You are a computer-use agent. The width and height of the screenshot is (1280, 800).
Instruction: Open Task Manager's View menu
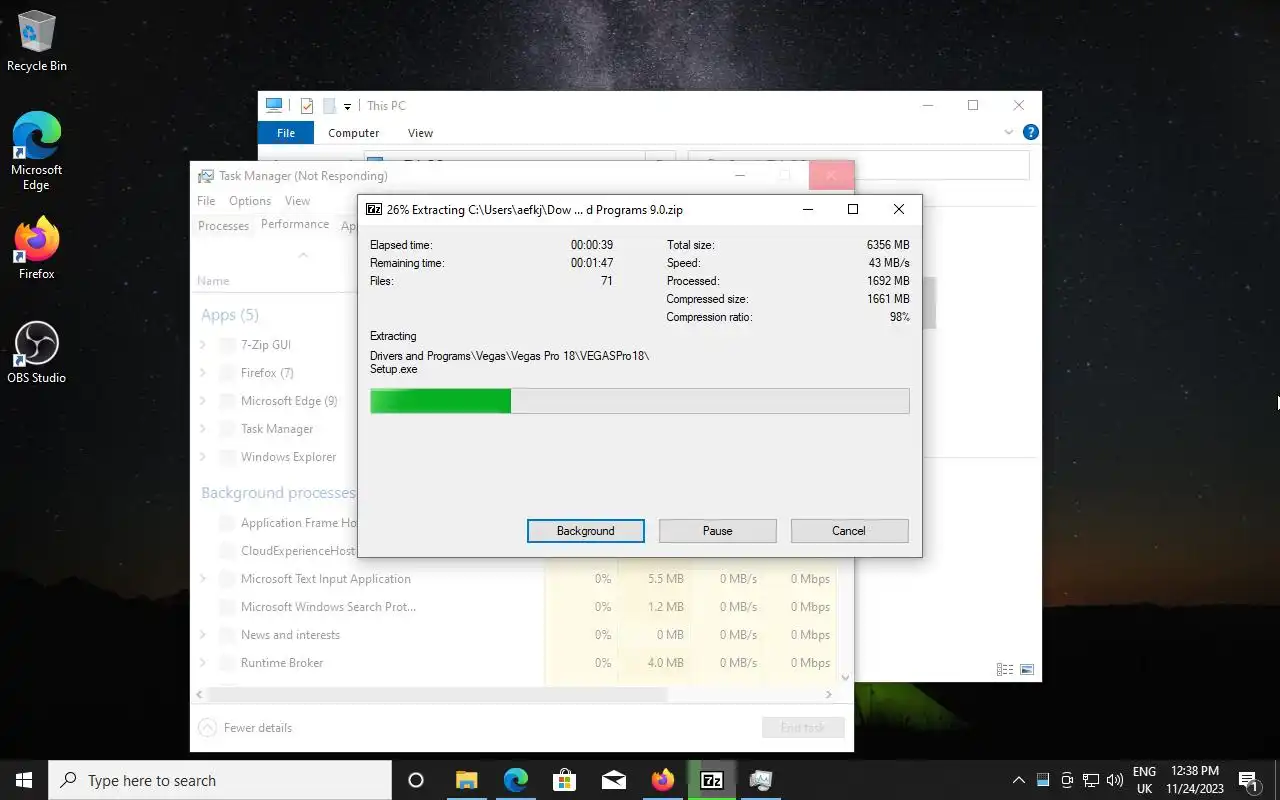[298, 201]
